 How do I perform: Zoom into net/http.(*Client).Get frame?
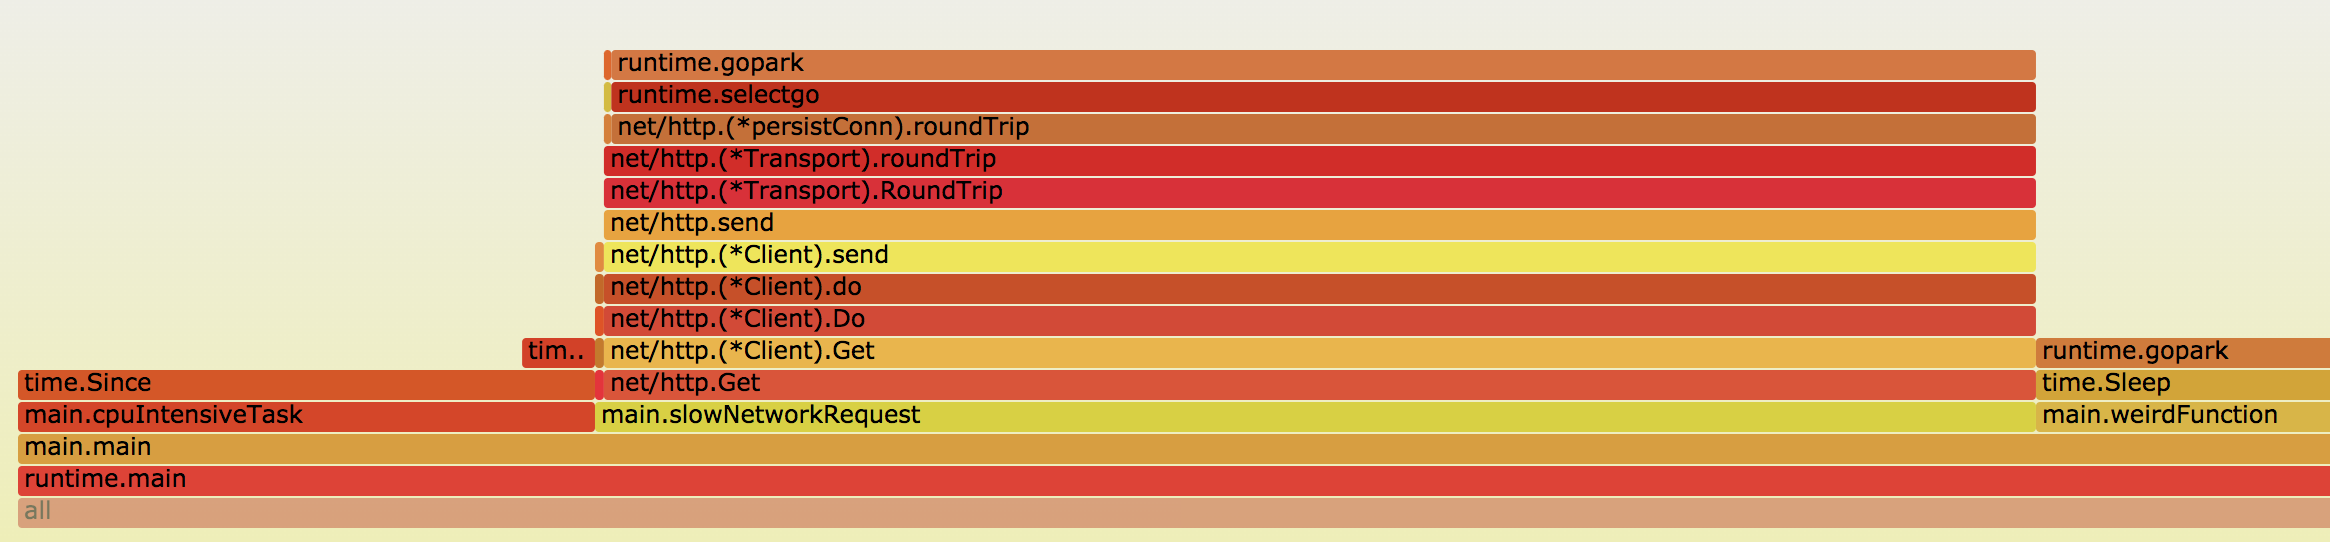click(1320, 352)
